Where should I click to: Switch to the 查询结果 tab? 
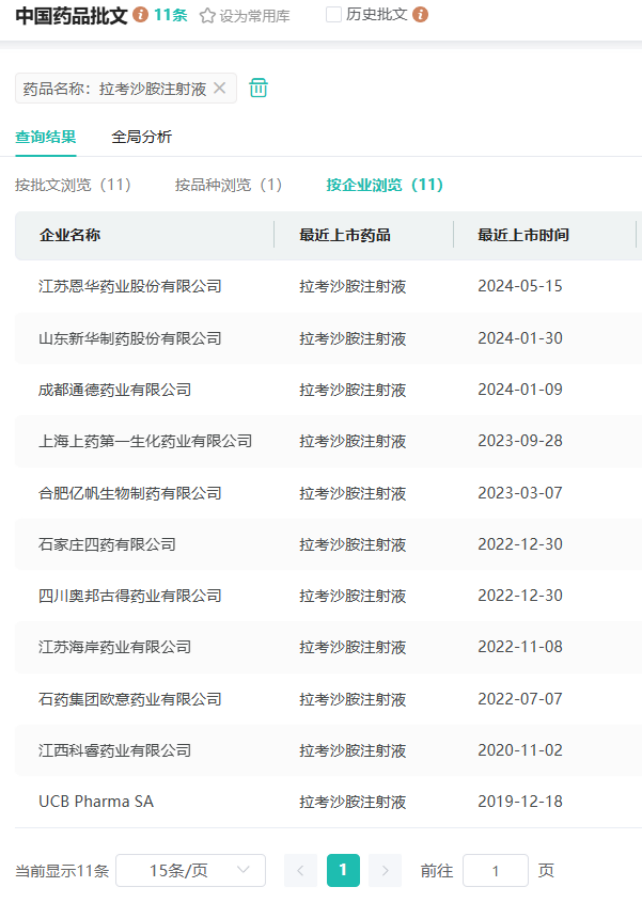46,137
